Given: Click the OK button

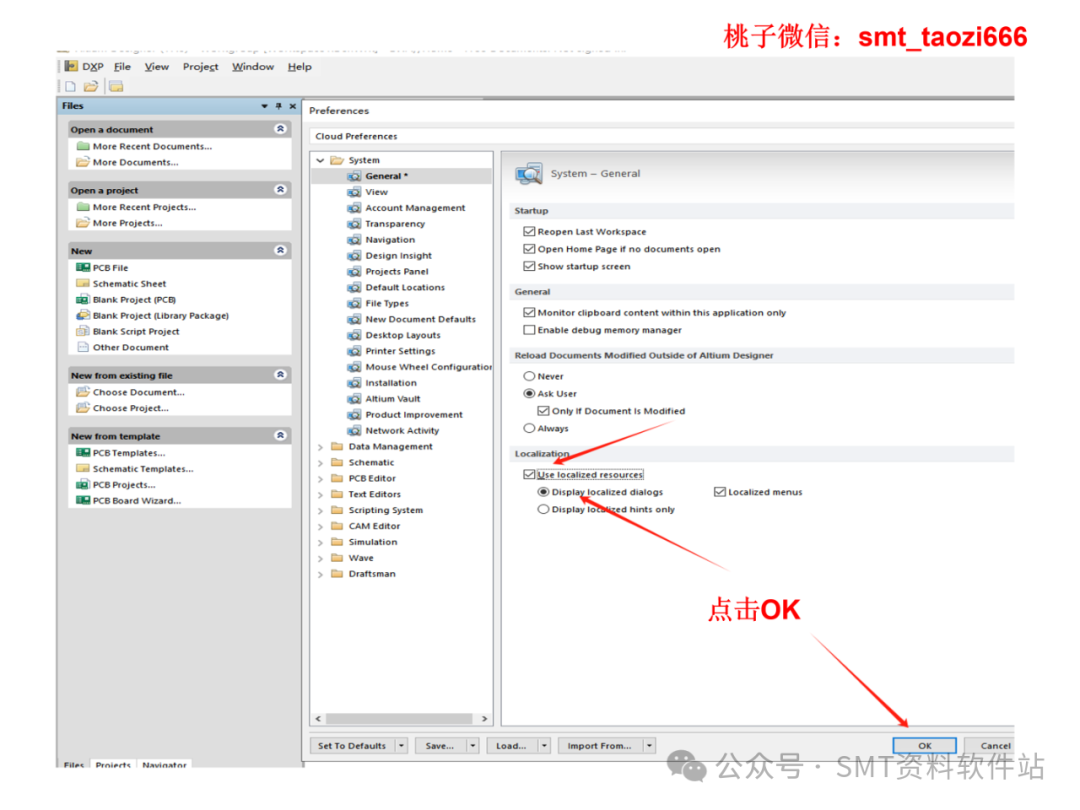Looking at the screenshot, I should click(x=923, y=745).
